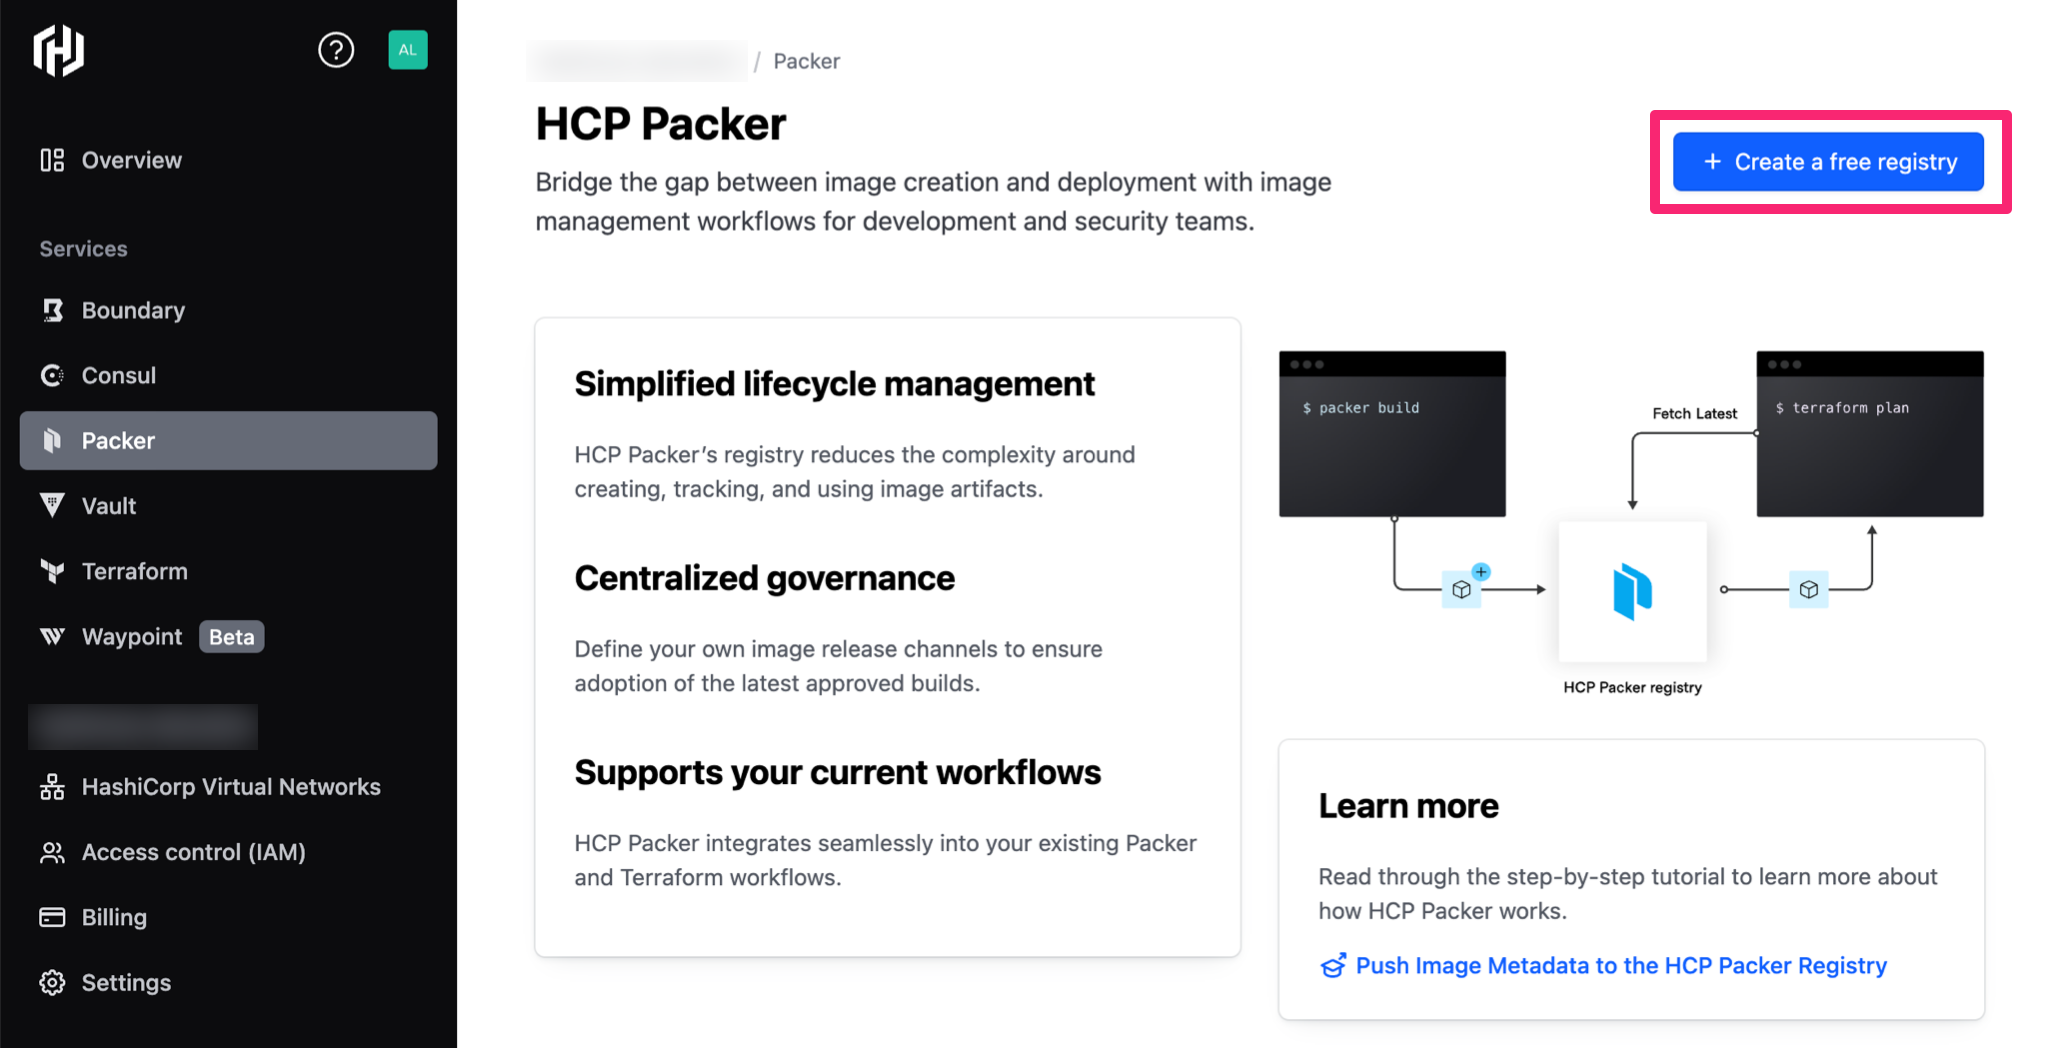Click the Vault triangle icon
The width and height of the screenshot is (2048, 1048).
(52, 505)
